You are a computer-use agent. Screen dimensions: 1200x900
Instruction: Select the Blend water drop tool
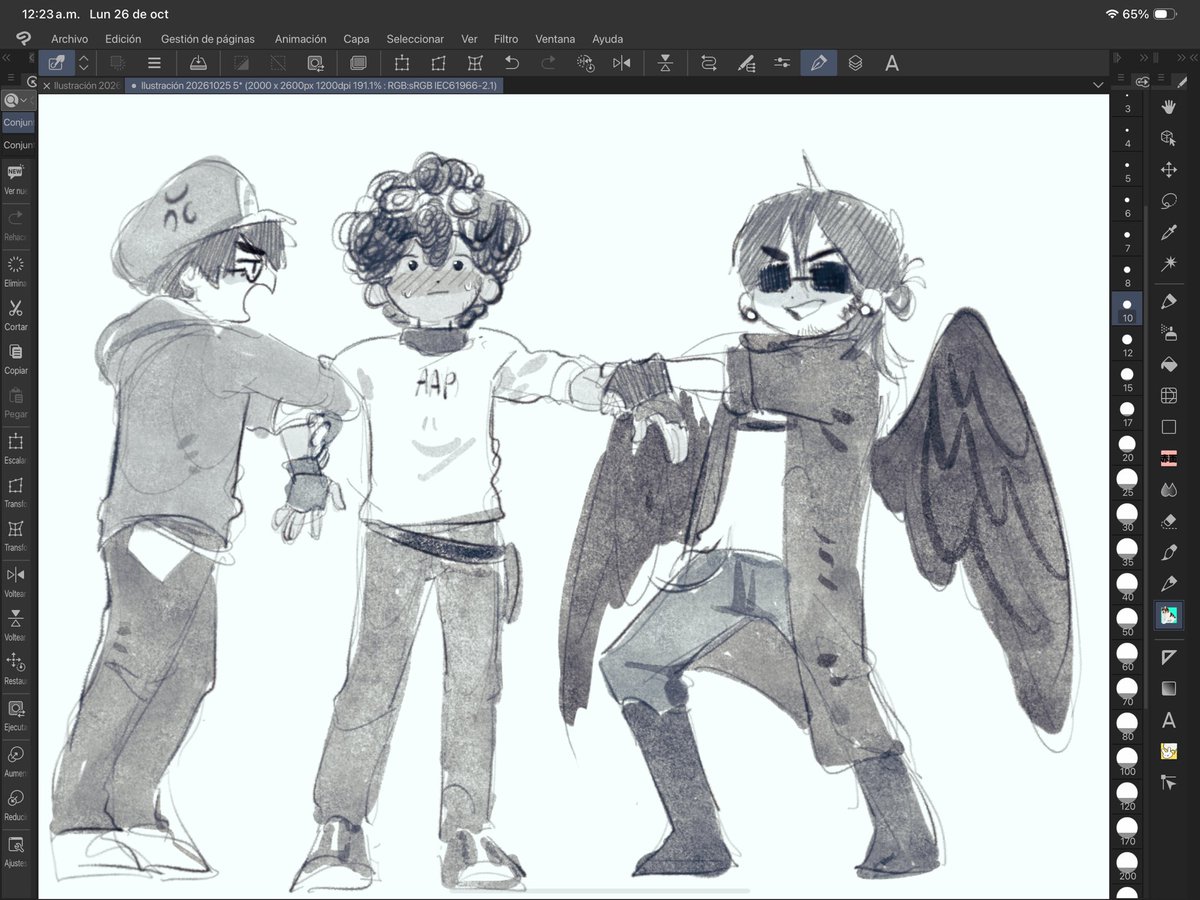1168,490
